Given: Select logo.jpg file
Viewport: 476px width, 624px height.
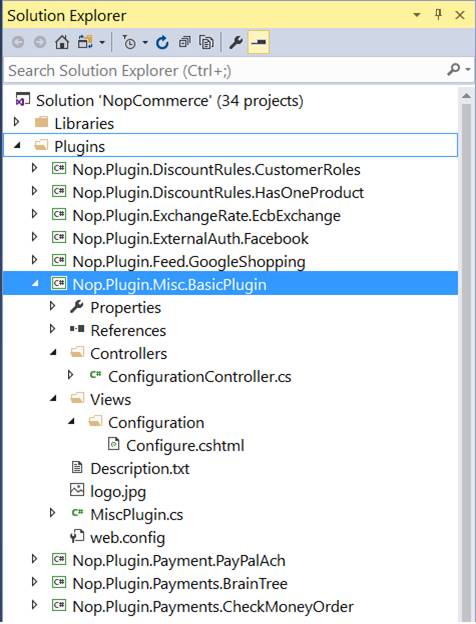Looking at the screenshot, I should click(x=118, y=492).
